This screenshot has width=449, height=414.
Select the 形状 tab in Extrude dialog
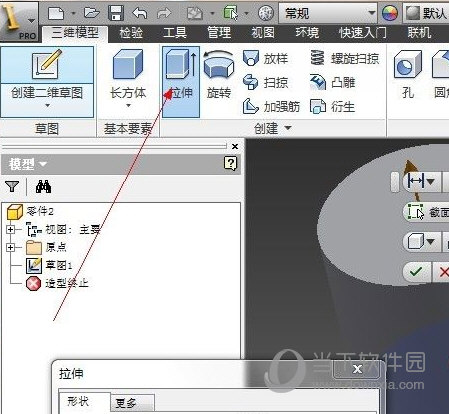click(x=85, y=402)
